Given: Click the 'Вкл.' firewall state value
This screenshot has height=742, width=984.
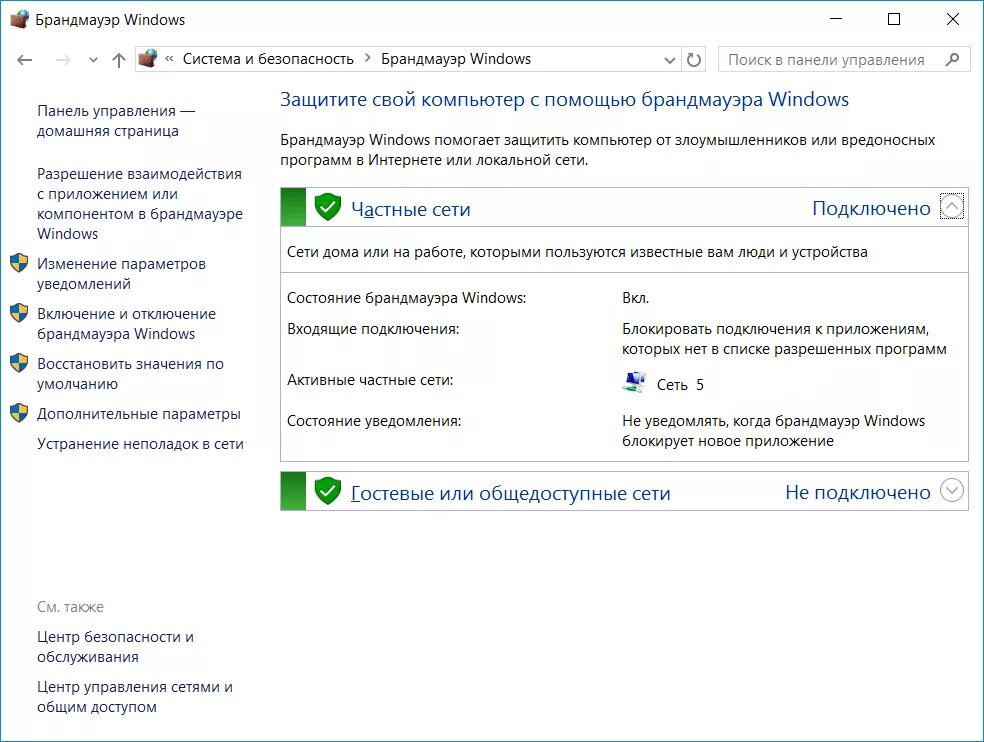Looking at the screenshot, I should click(635, 298).
